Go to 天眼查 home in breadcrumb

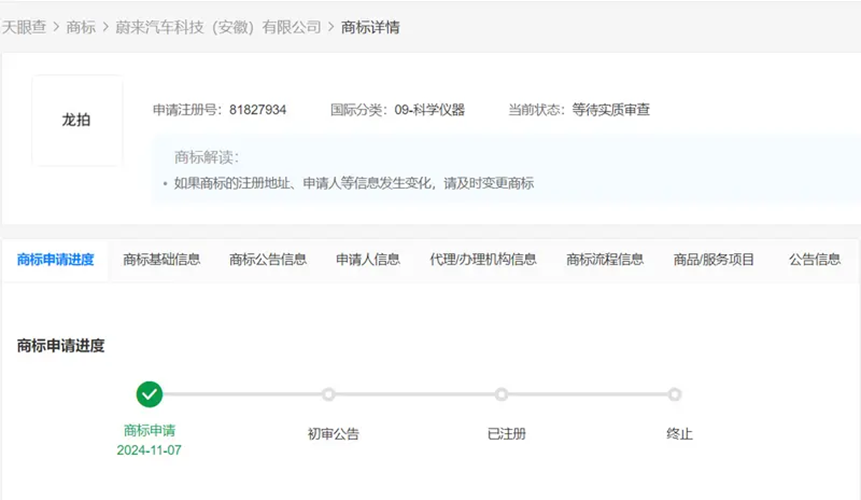pos(24,27)
